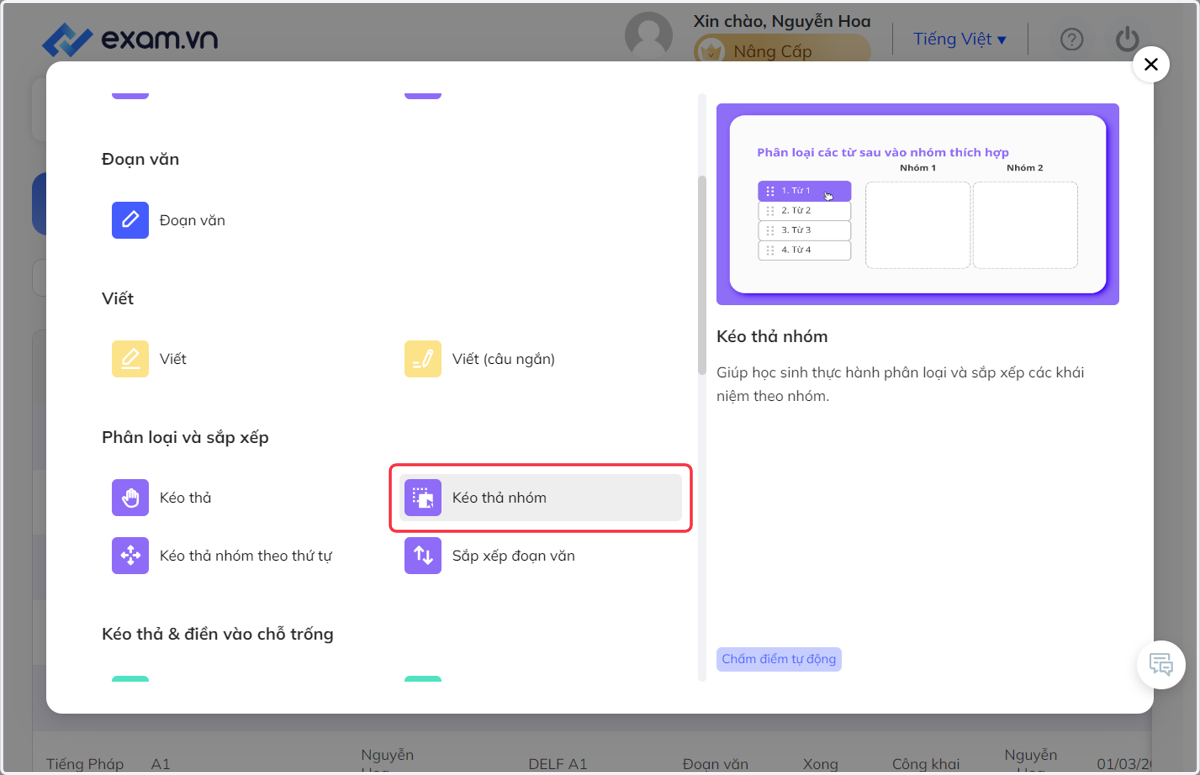Close the question type dialog
The height and width of the screenshot is (775, 1200).
[x=1151, y=64]
